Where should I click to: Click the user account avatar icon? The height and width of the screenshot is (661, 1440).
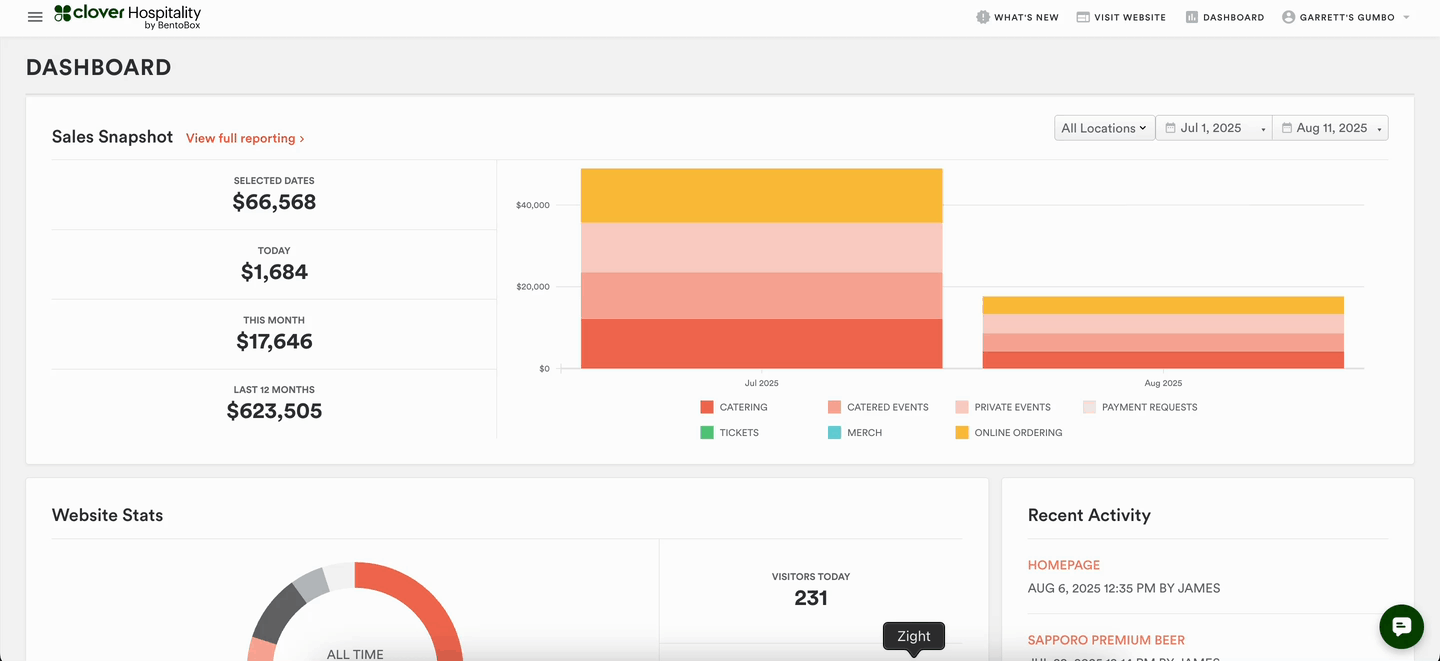pyautogui.click(x=1289, y=17)
